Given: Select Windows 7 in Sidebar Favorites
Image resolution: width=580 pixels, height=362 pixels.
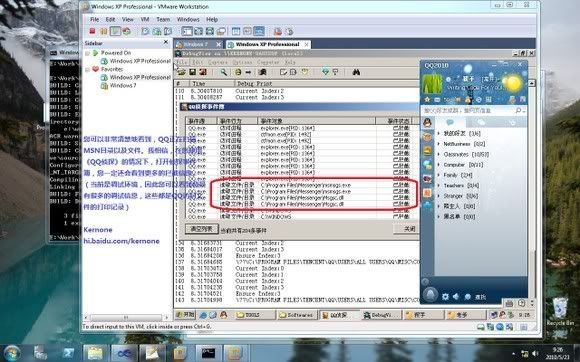Looking at the screenshot, I should coord(119,86).
